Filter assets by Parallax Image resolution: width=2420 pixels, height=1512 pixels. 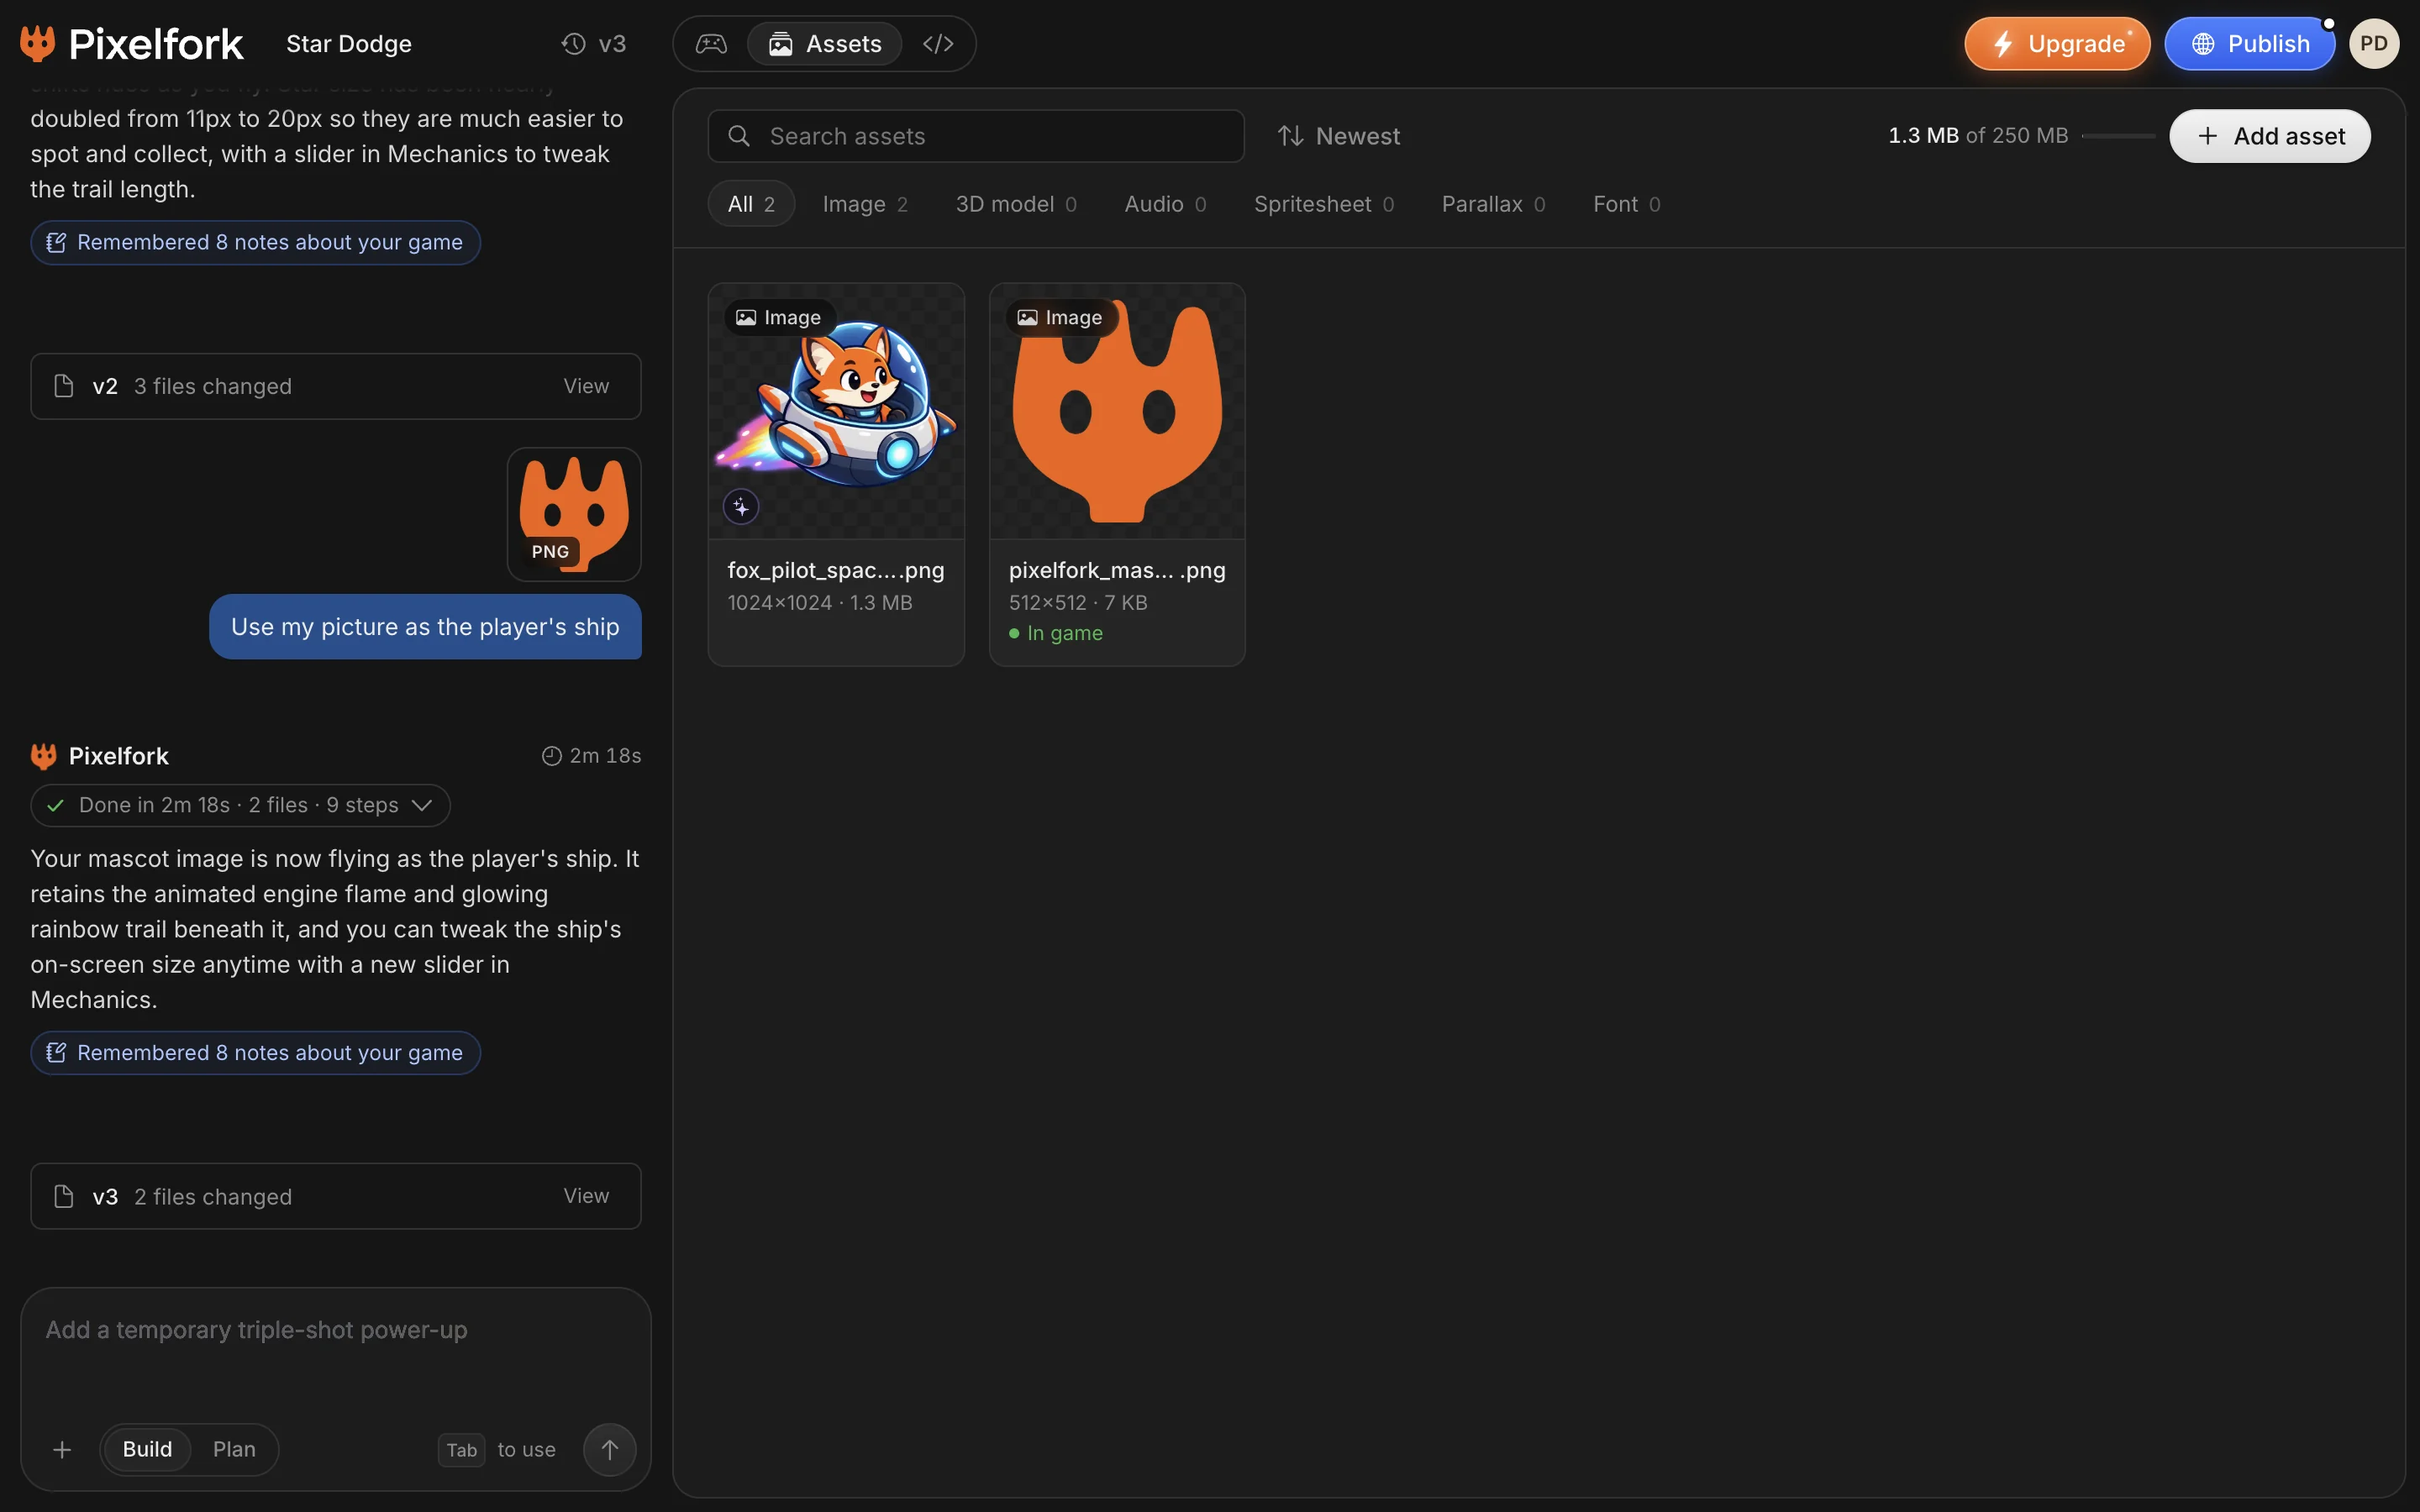(x=1493, y=204)
